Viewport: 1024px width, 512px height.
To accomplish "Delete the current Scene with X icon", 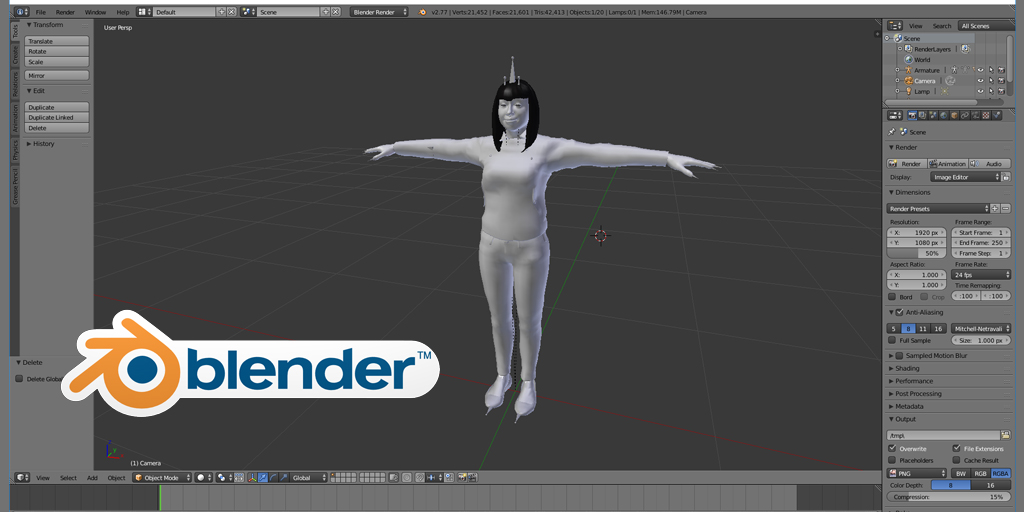I will [x=335, y=12].
